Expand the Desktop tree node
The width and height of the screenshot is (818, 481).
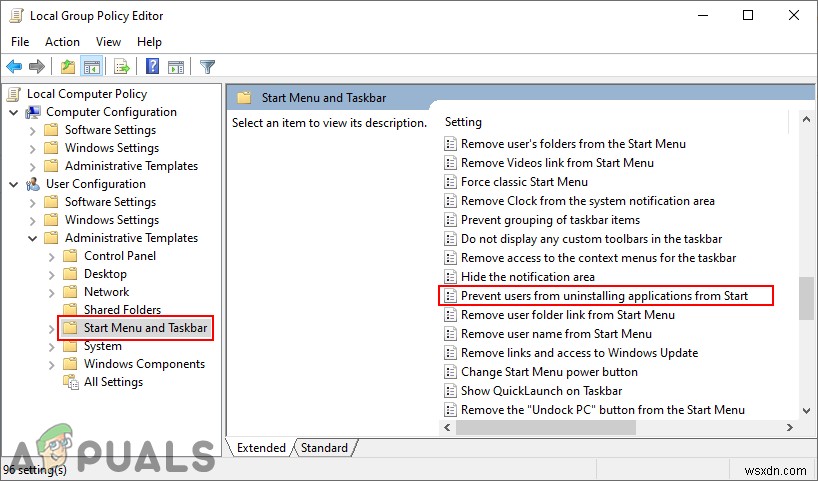coord(51,274)
